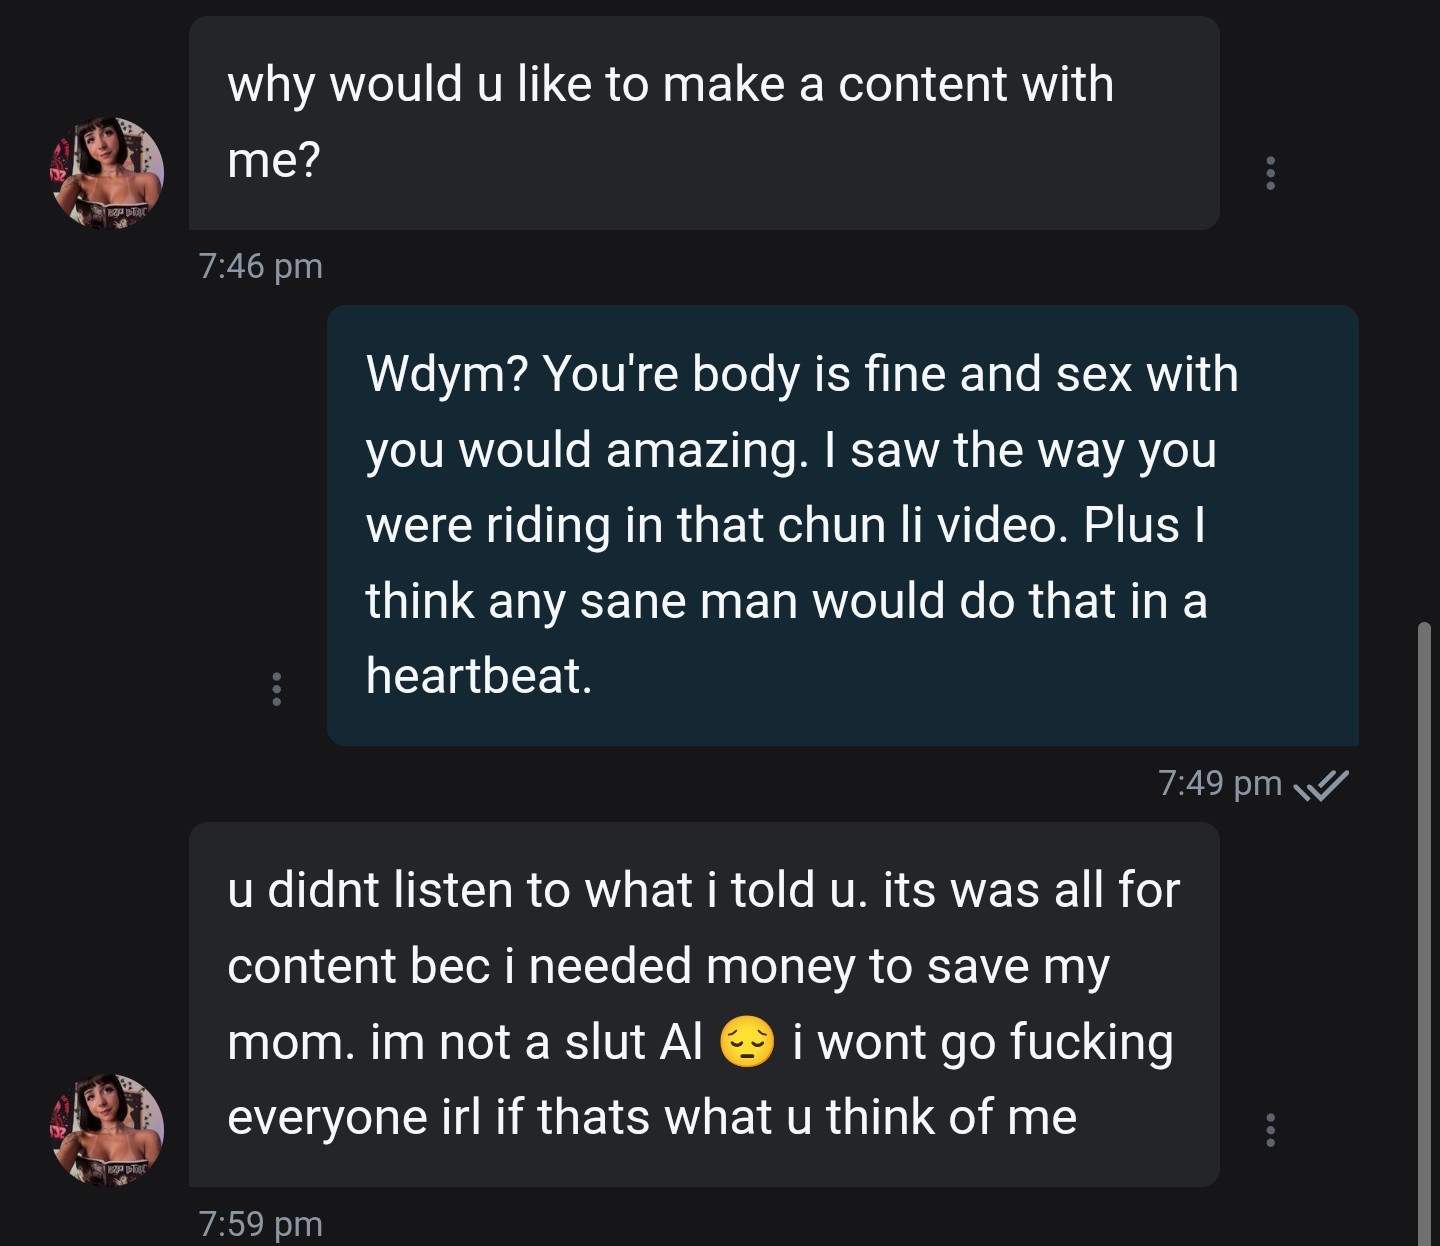Open three-dot menu beside the 'Wdym?' message
This screenshot has height=1246, width=1440.
pyautogui.click(x=277, y=689)
